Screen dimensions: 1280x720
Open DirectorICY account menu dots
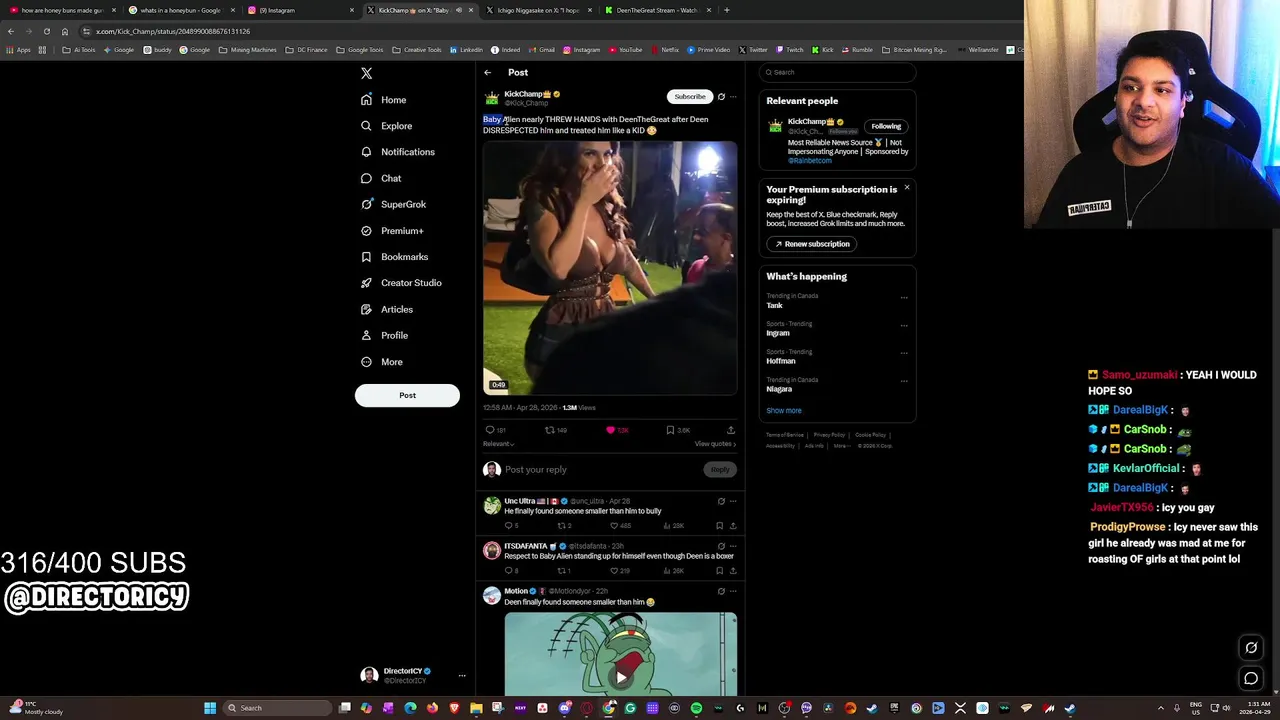(x=462, y=676)
